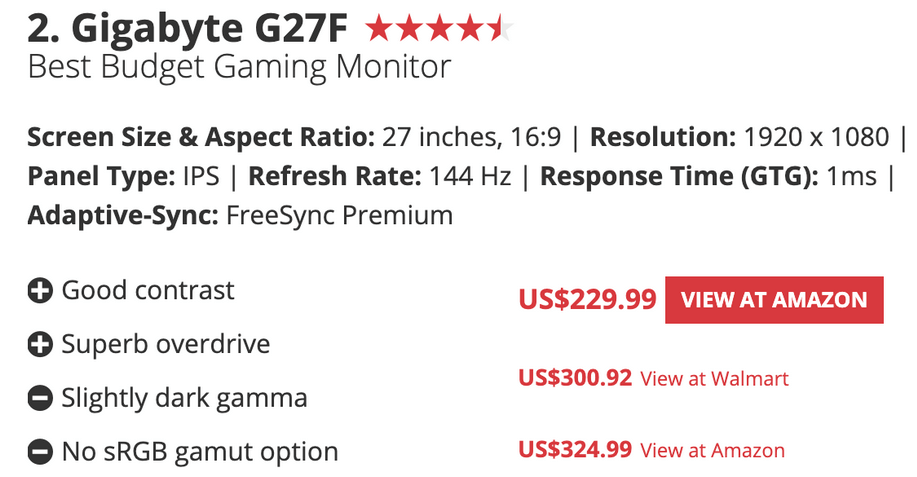Open the View at Walmart link
The image size is (917, 477).
tap(715, 378)
